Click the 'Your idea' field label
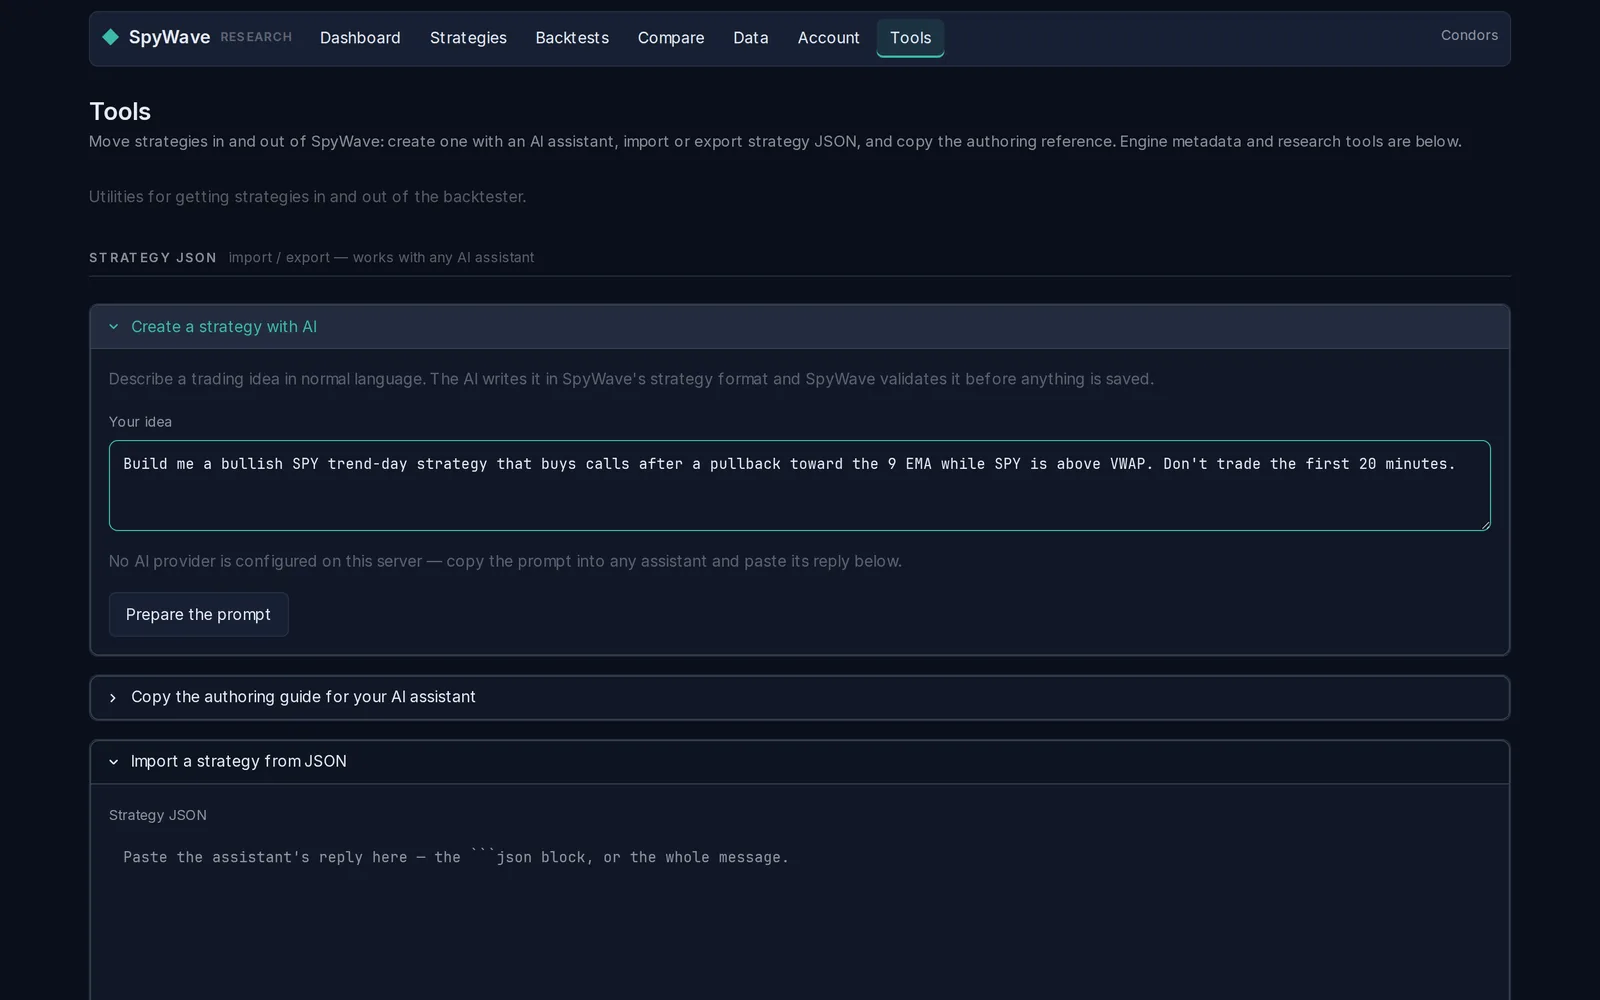The image size is (1600, 1000). (140, 422)
